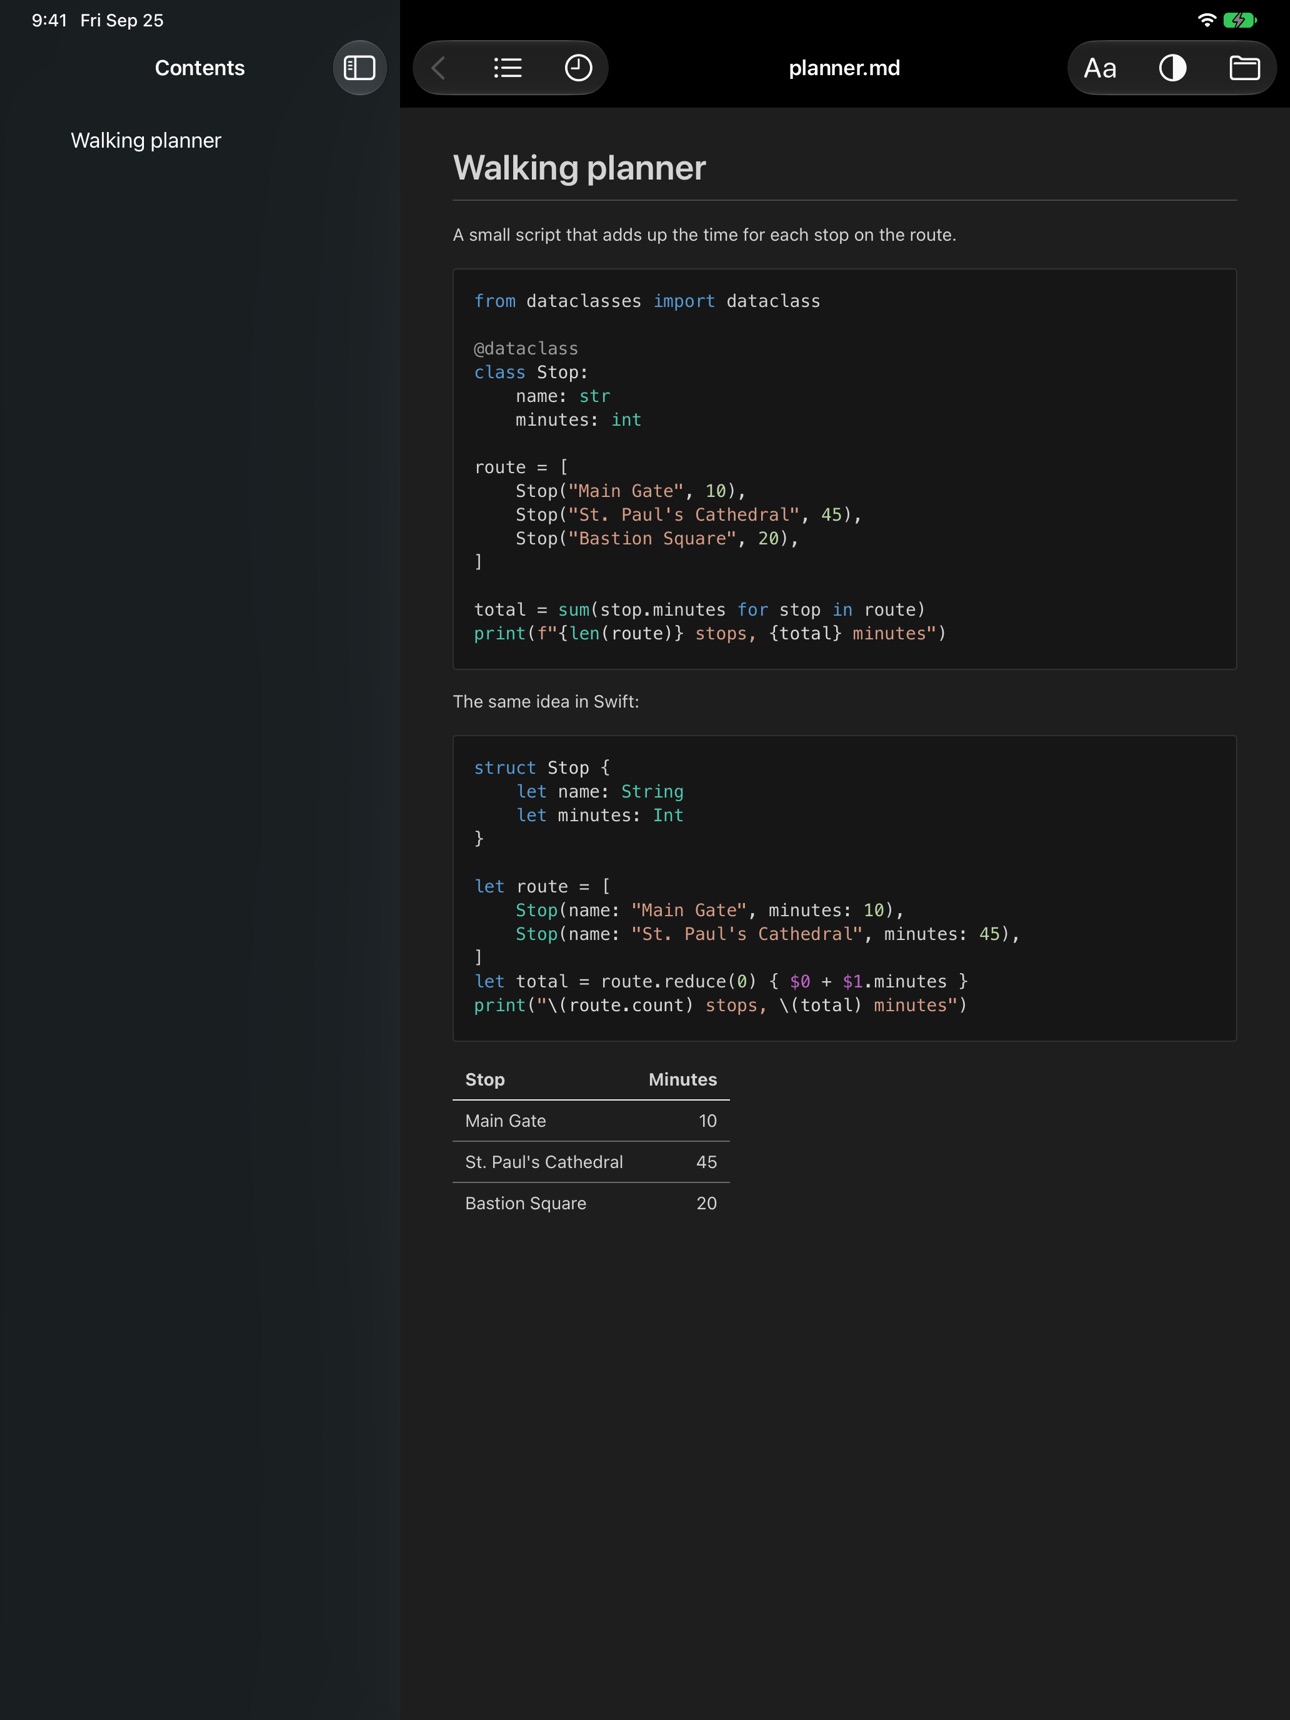Click the 'let total = route.reduce' line
1290x1720 pixels.
click(721, 982)
